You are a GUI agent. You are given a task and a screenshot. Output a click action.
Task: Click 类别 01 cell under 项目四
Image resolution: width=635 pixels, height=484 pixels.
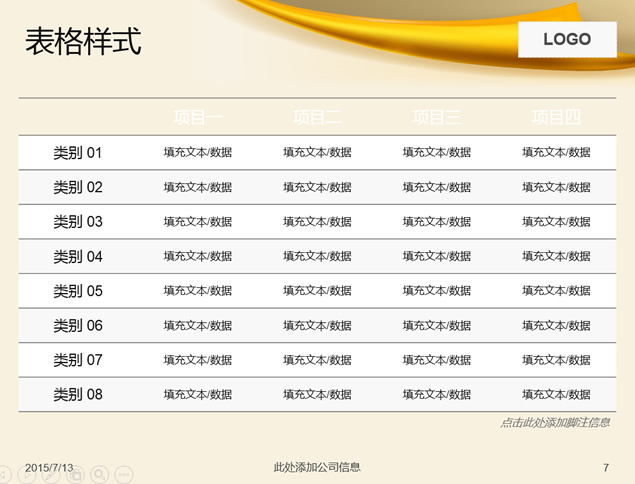(556, 152)
